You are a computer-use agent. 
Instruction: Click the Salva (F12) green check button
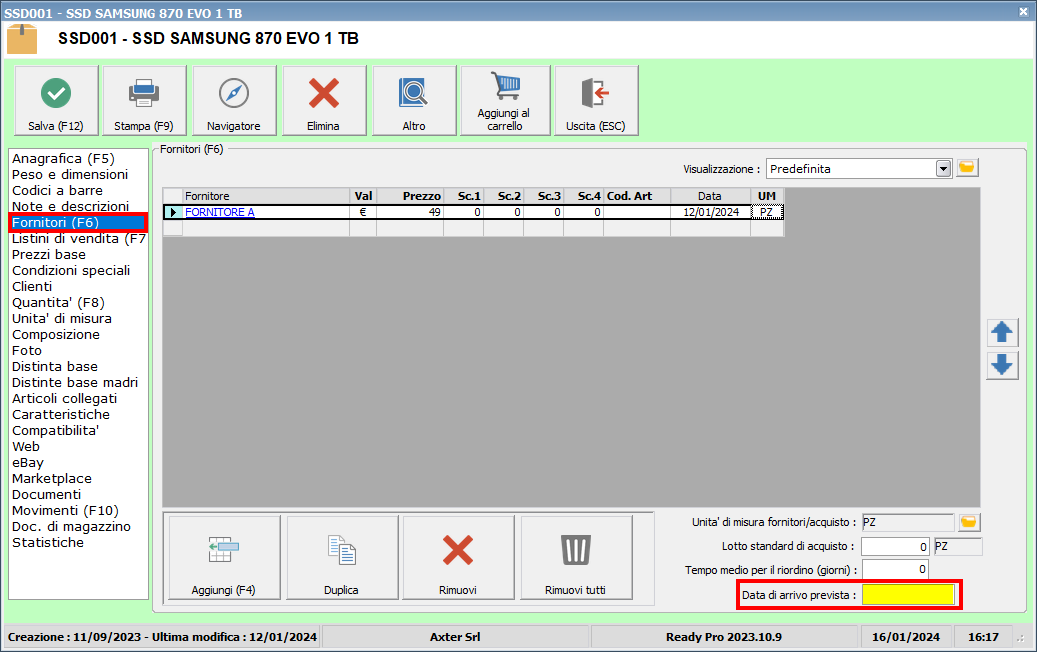coord(56,101)
